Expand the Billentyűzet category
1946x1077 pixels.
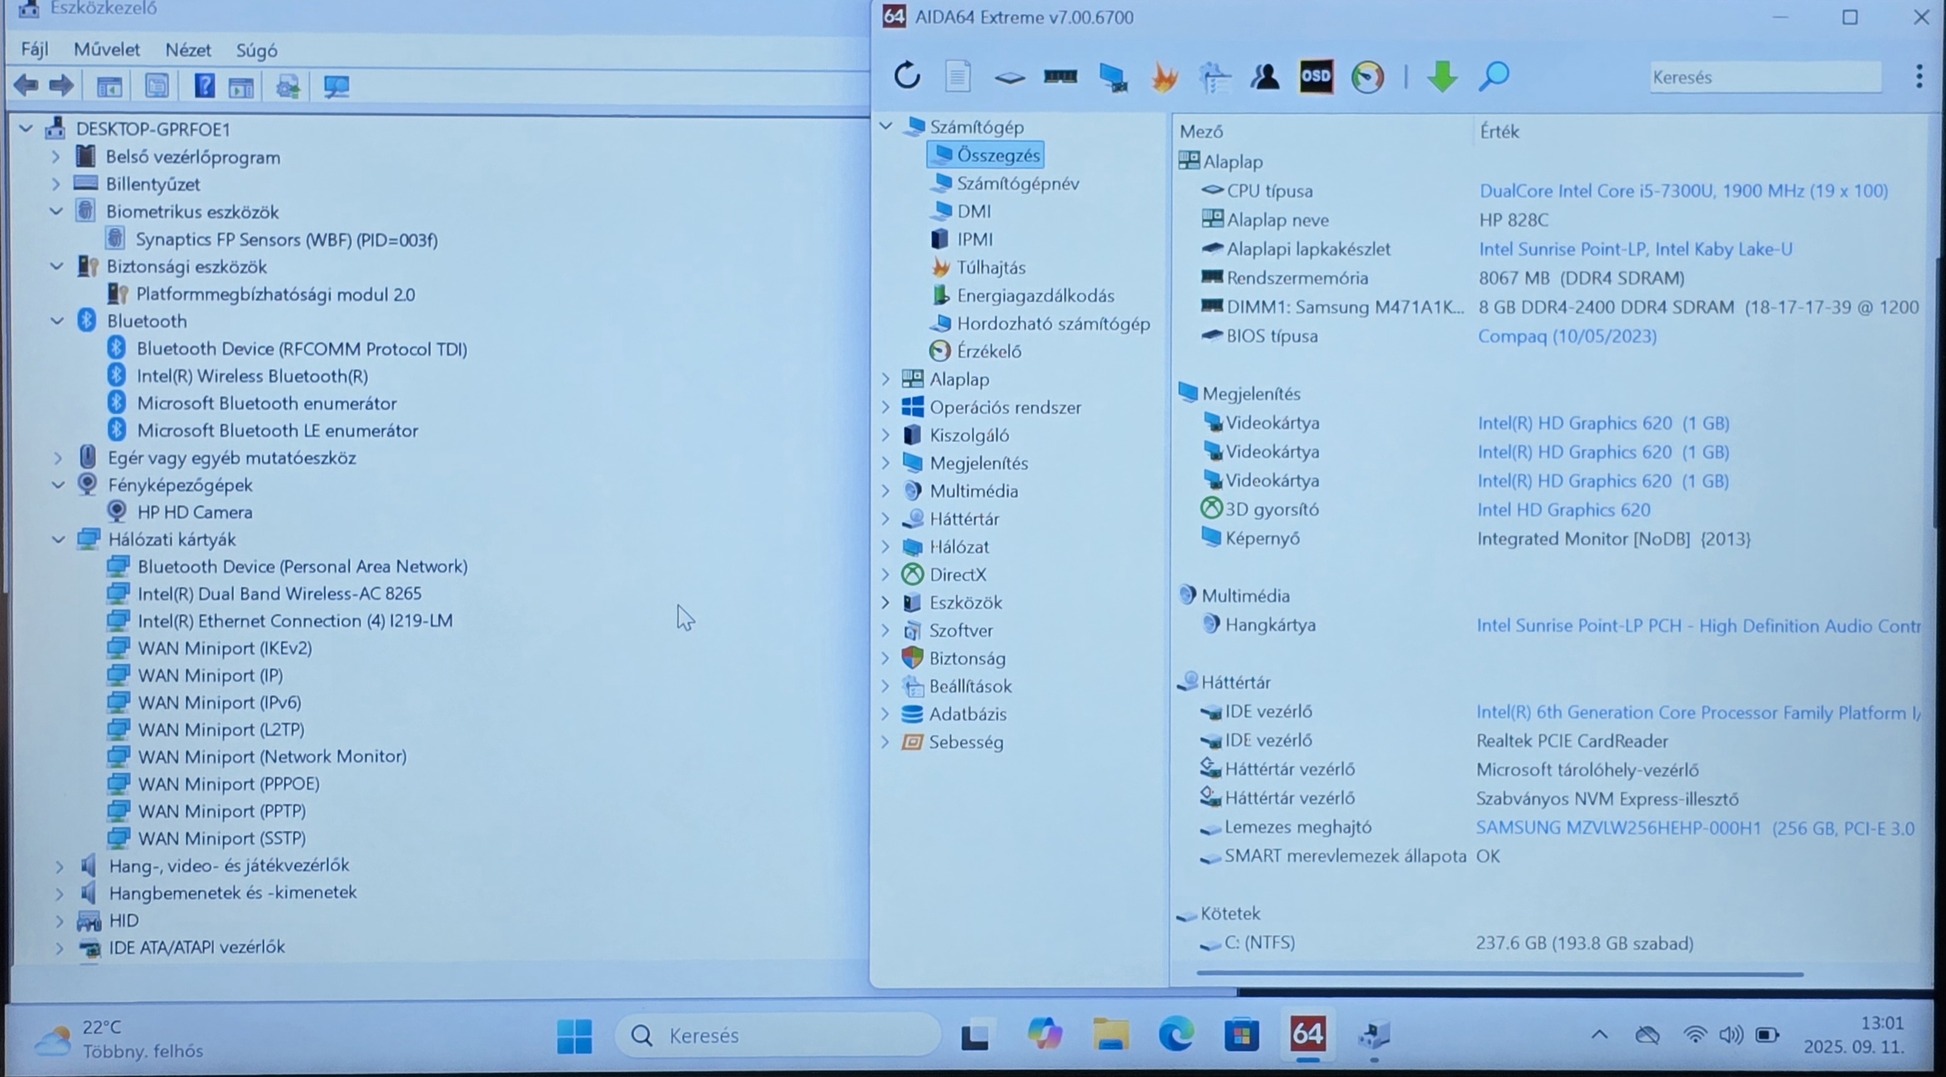[56, 184]
